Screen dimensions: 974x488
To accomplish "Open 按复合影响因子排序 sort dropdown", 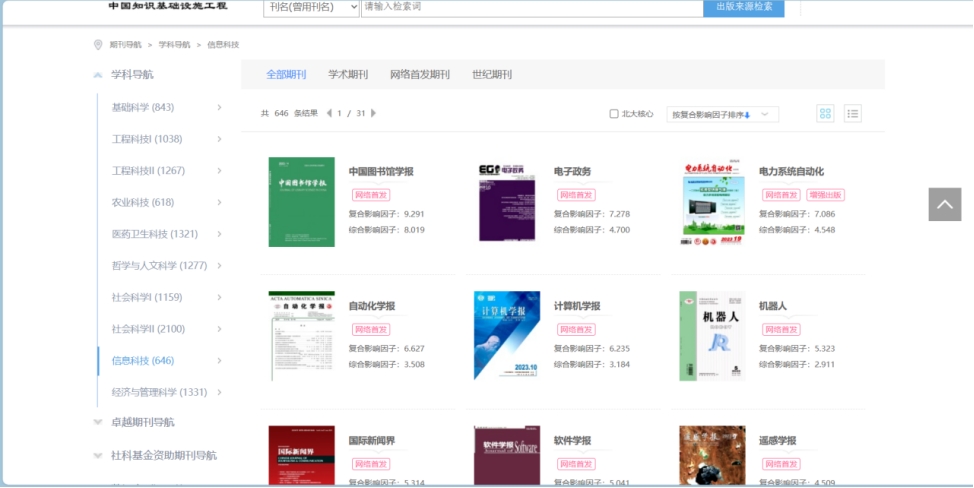I will [x=722, y=115].
